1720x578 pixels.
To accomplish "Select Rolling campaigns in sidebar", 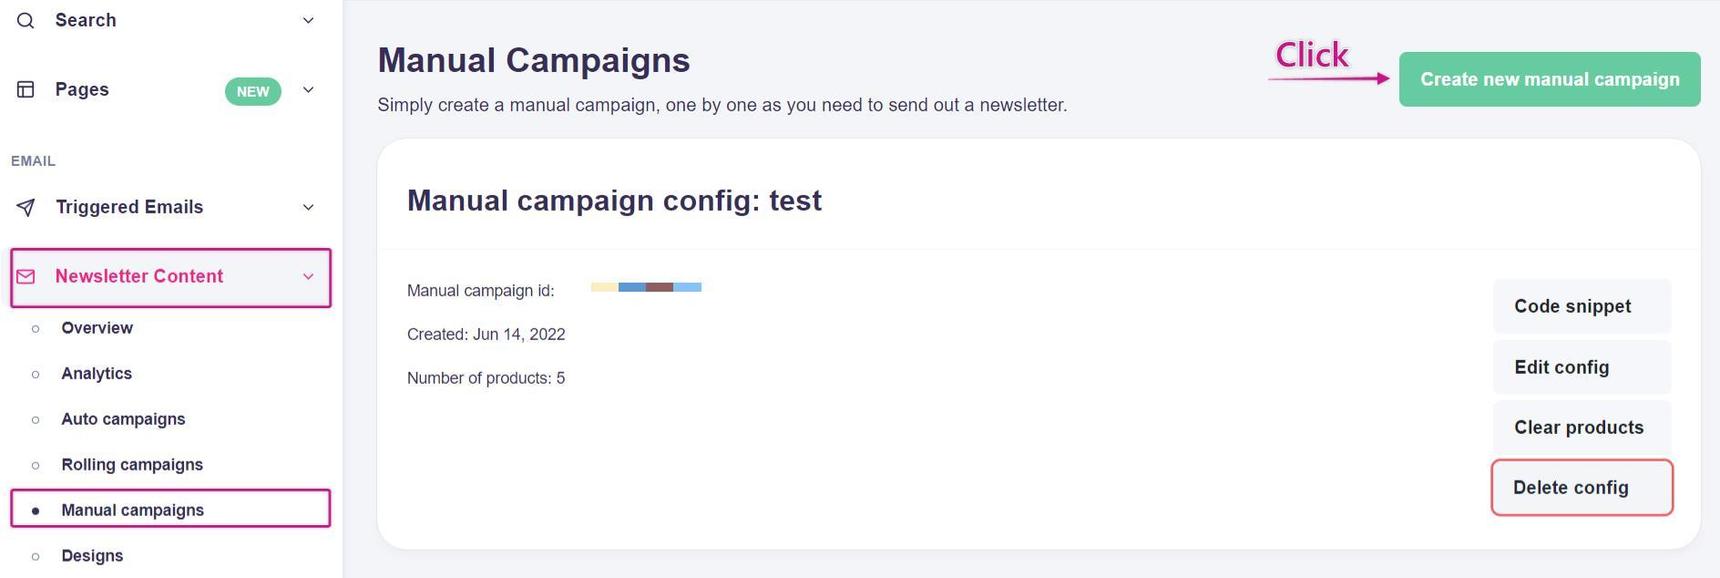I will point(132,465).
